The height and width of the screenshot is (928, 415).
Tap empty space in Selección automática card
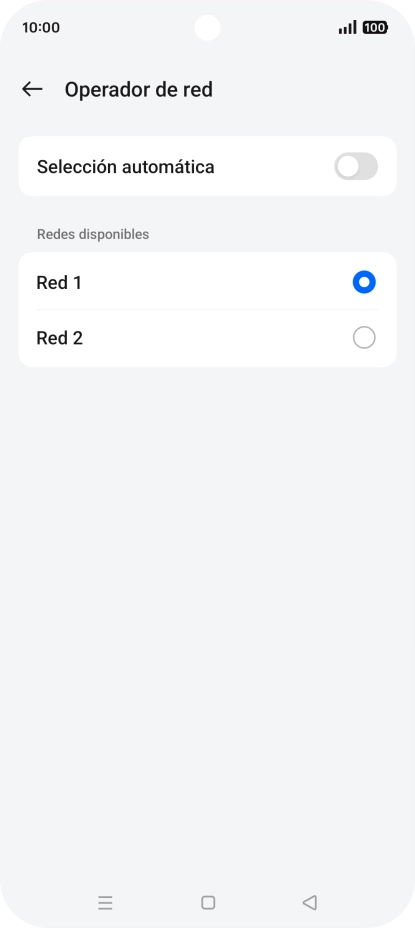272,166
